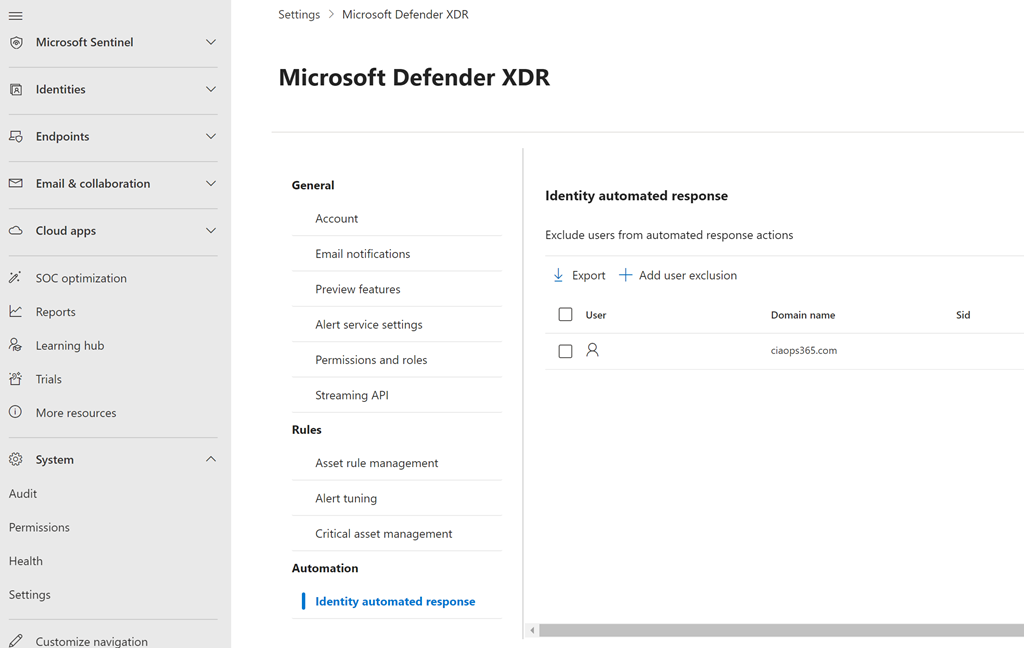Viewport: 1024px width, 648px height.
Task: Click the Settings breadcrumb link
Action: [299, 15]
